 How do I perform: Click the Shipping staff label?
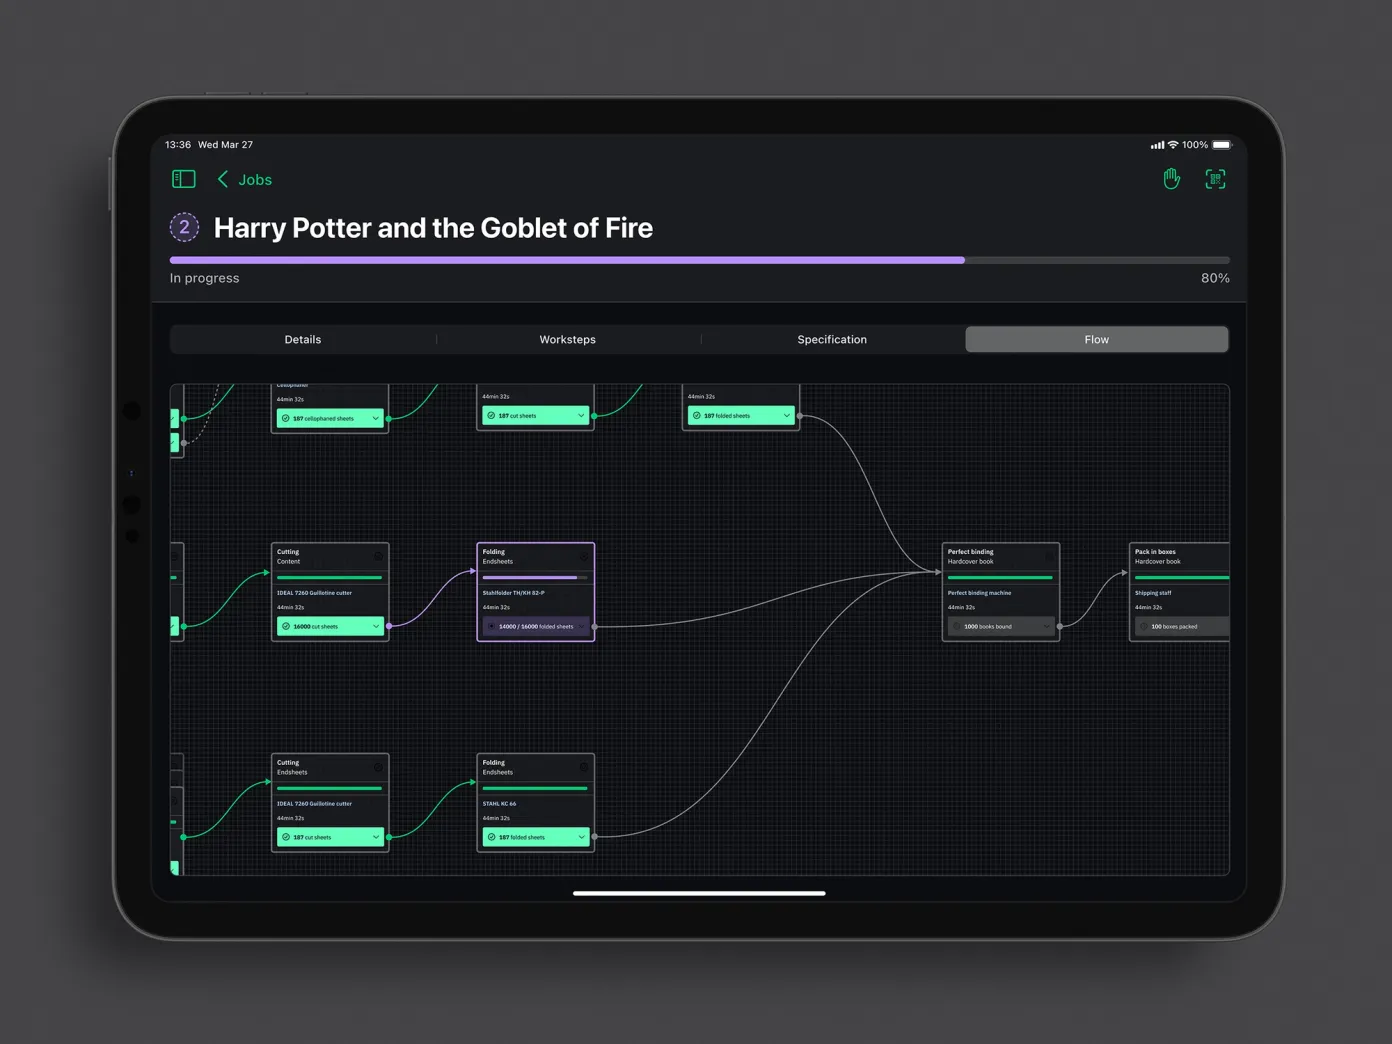[1153, 593]
